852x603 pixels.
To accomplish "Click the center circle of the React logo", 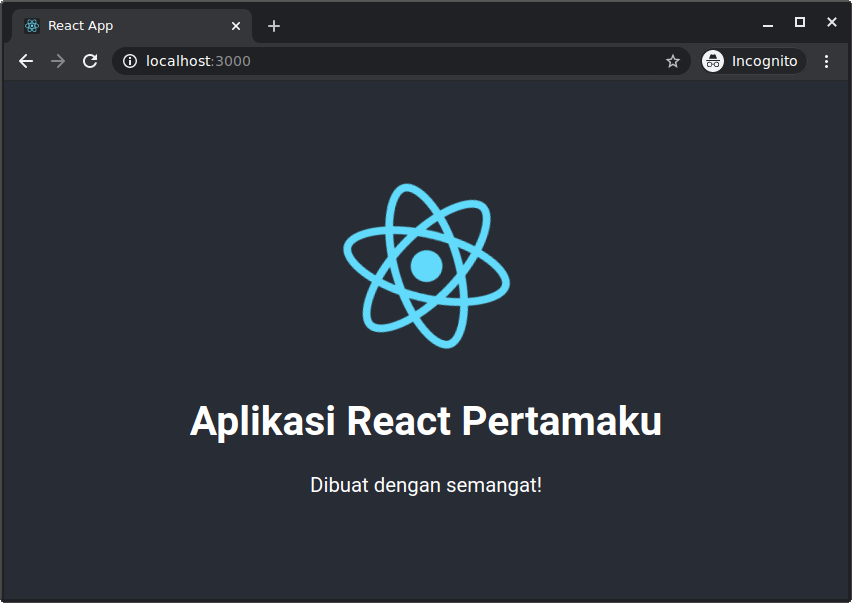I will click(426, 267).
